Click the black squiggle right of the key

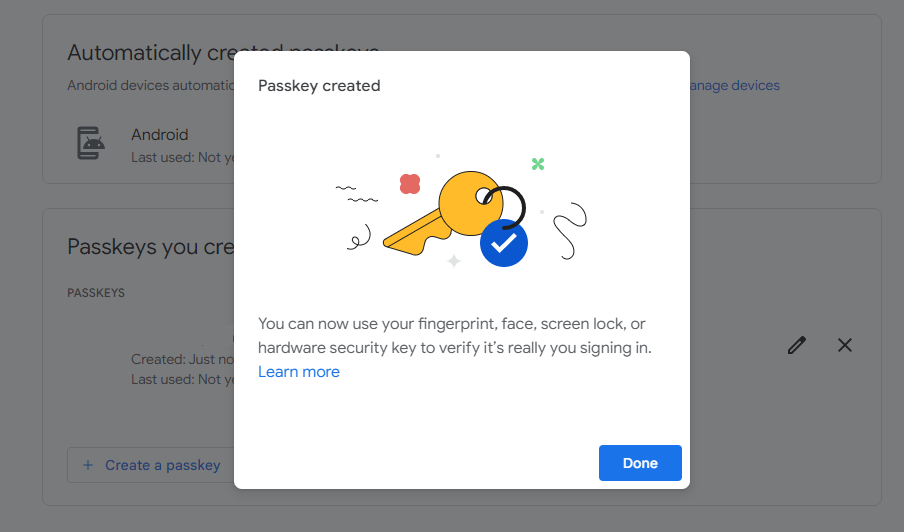click(x=572, y=230)
